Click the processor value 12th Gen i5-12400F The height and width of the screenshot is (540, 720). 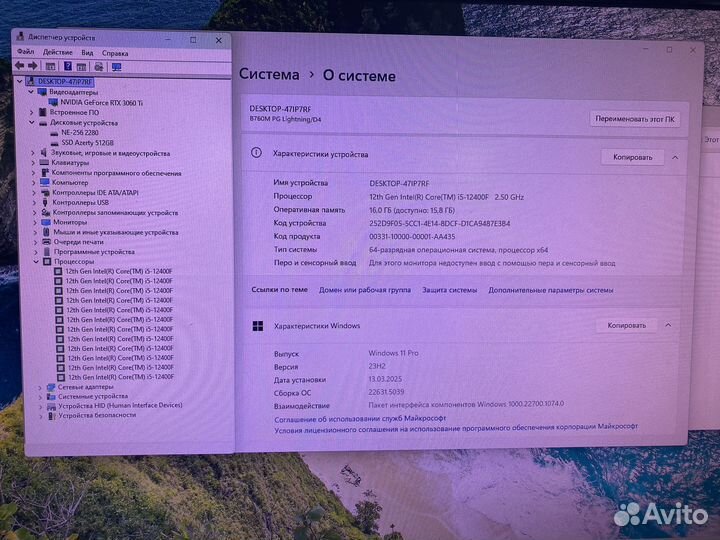click(x=446, y=197)
